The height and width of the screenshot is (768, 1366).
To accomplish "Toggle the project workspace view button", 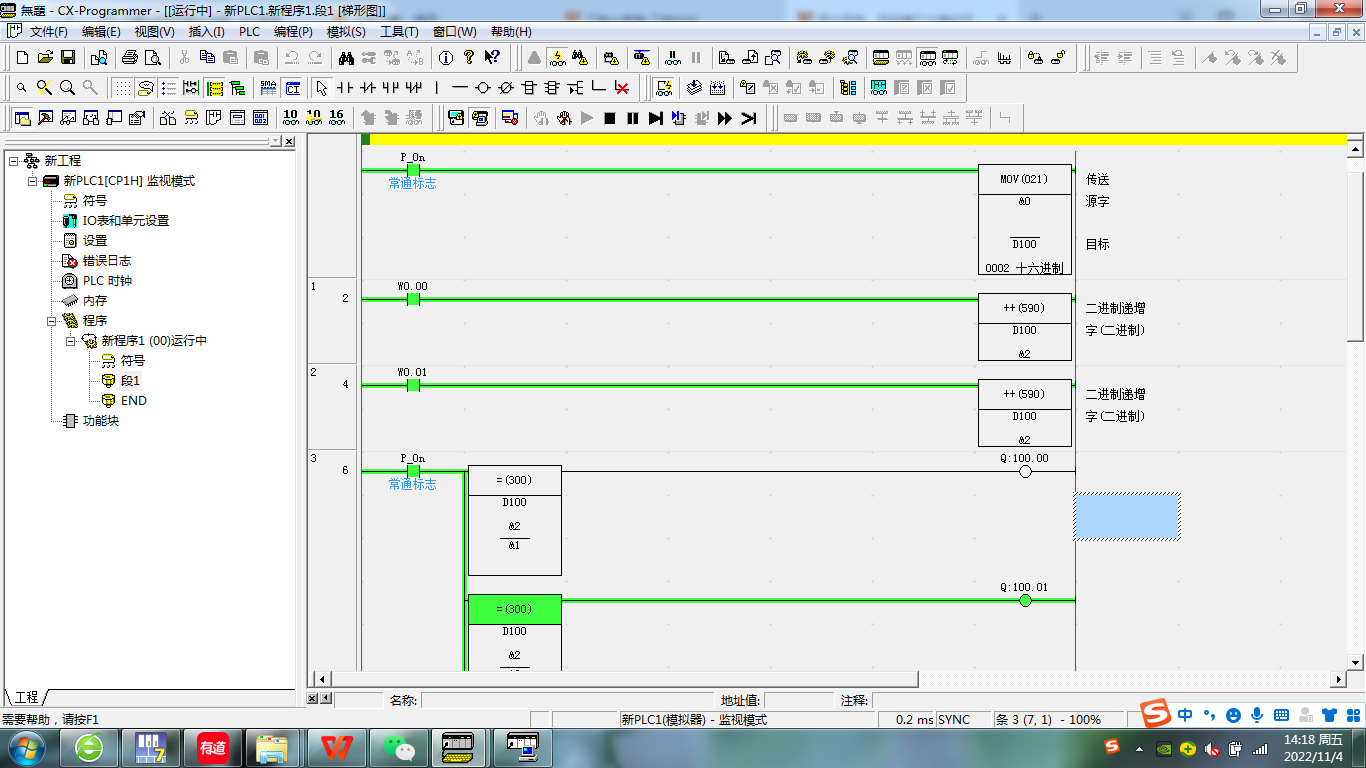I will click(x=22, y=118).
